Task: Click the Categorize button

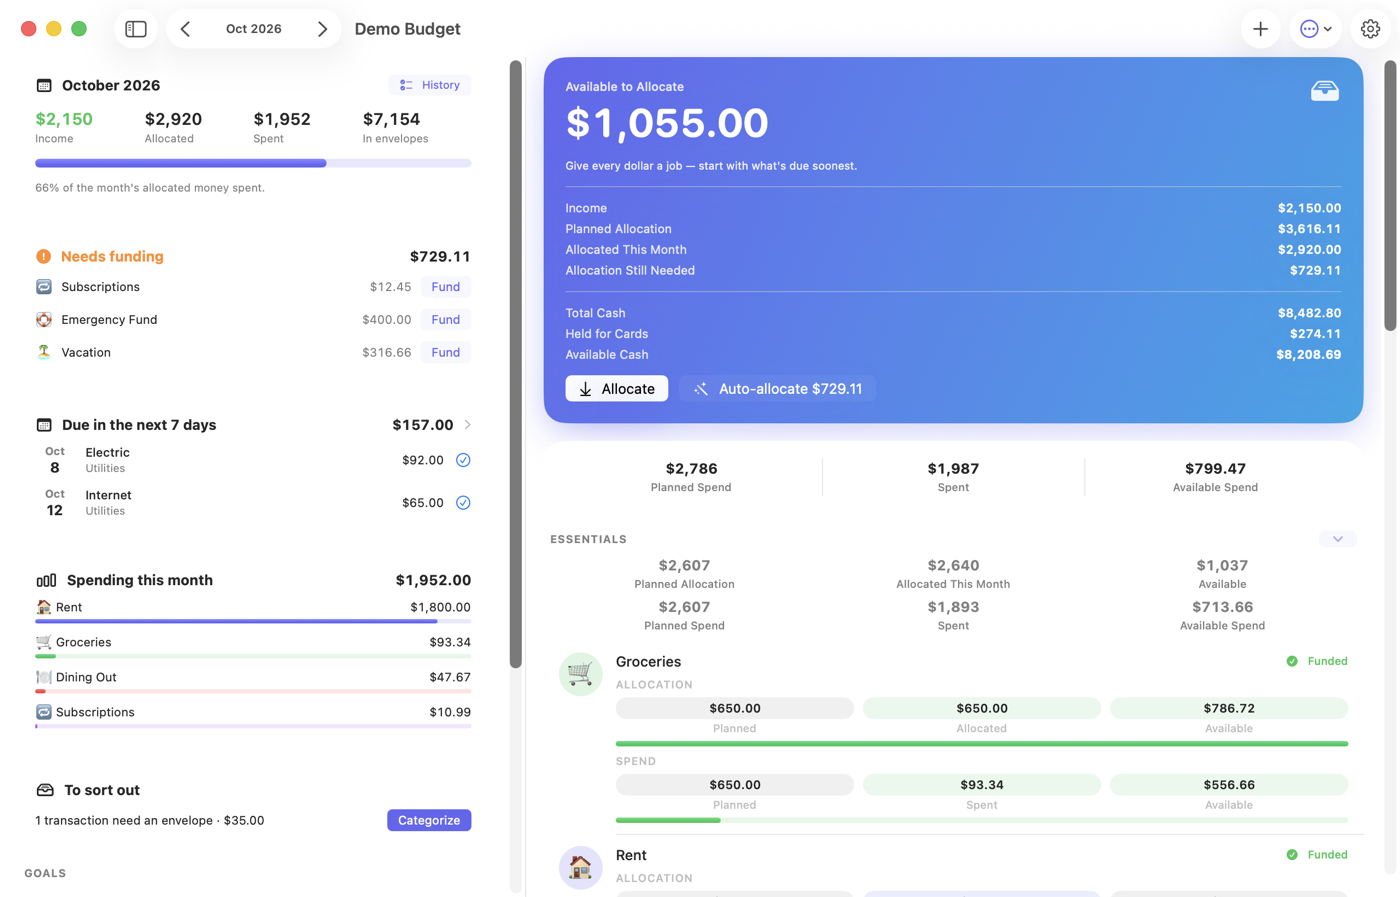Action: pyautogui.click(x=429, y=820)
